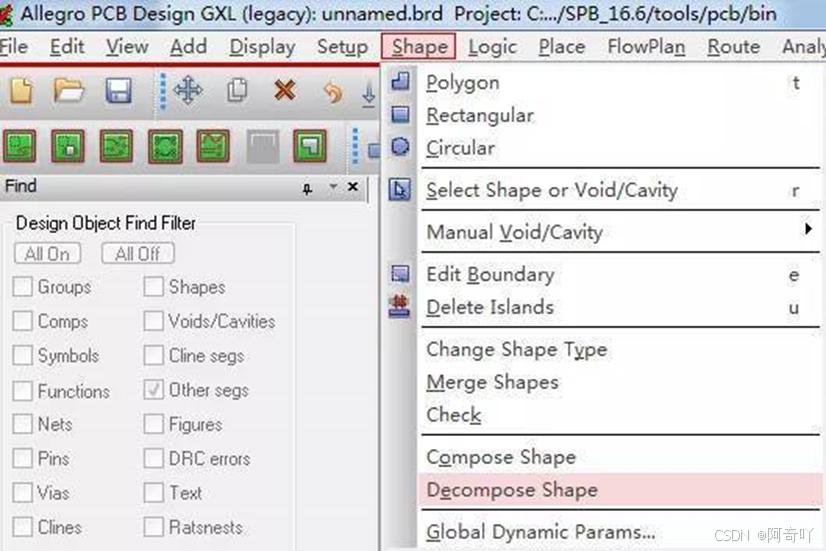Screen dimensions: 826x551
Task: Enable the Cline segs checkbox
Action: 153,356
